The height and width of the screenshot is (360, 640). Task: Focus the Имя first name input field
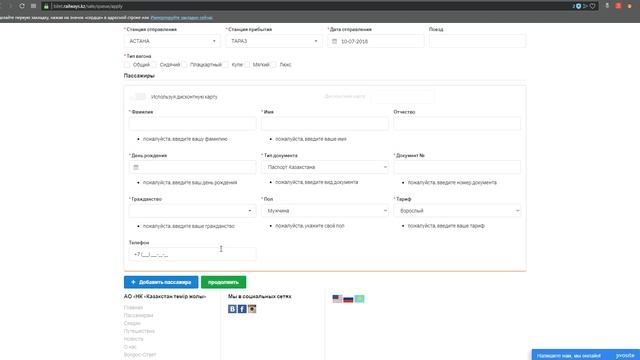tap(325, 124)
